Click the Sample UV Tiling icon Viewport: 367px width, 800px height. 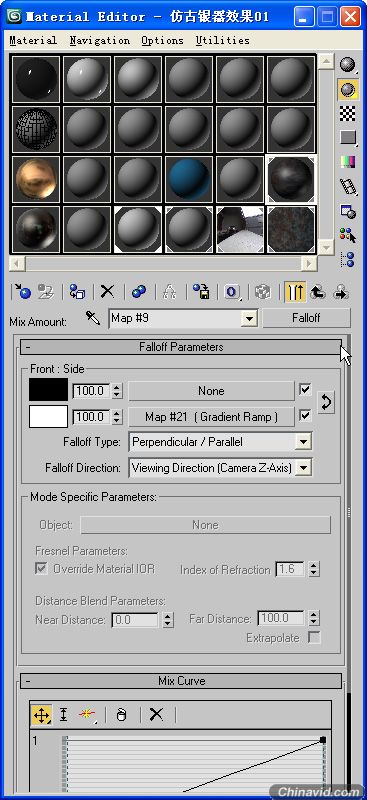click(x=348, y=137)
